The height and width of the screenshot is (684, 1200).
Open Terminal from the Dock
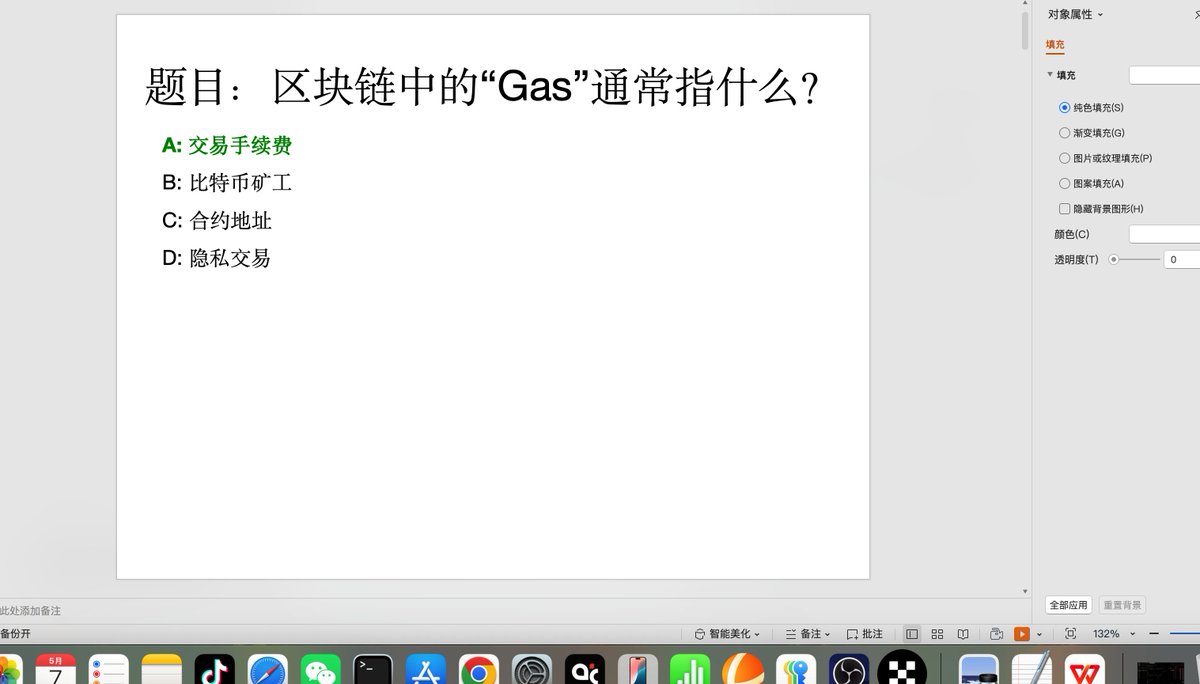[x=373, y=670]
